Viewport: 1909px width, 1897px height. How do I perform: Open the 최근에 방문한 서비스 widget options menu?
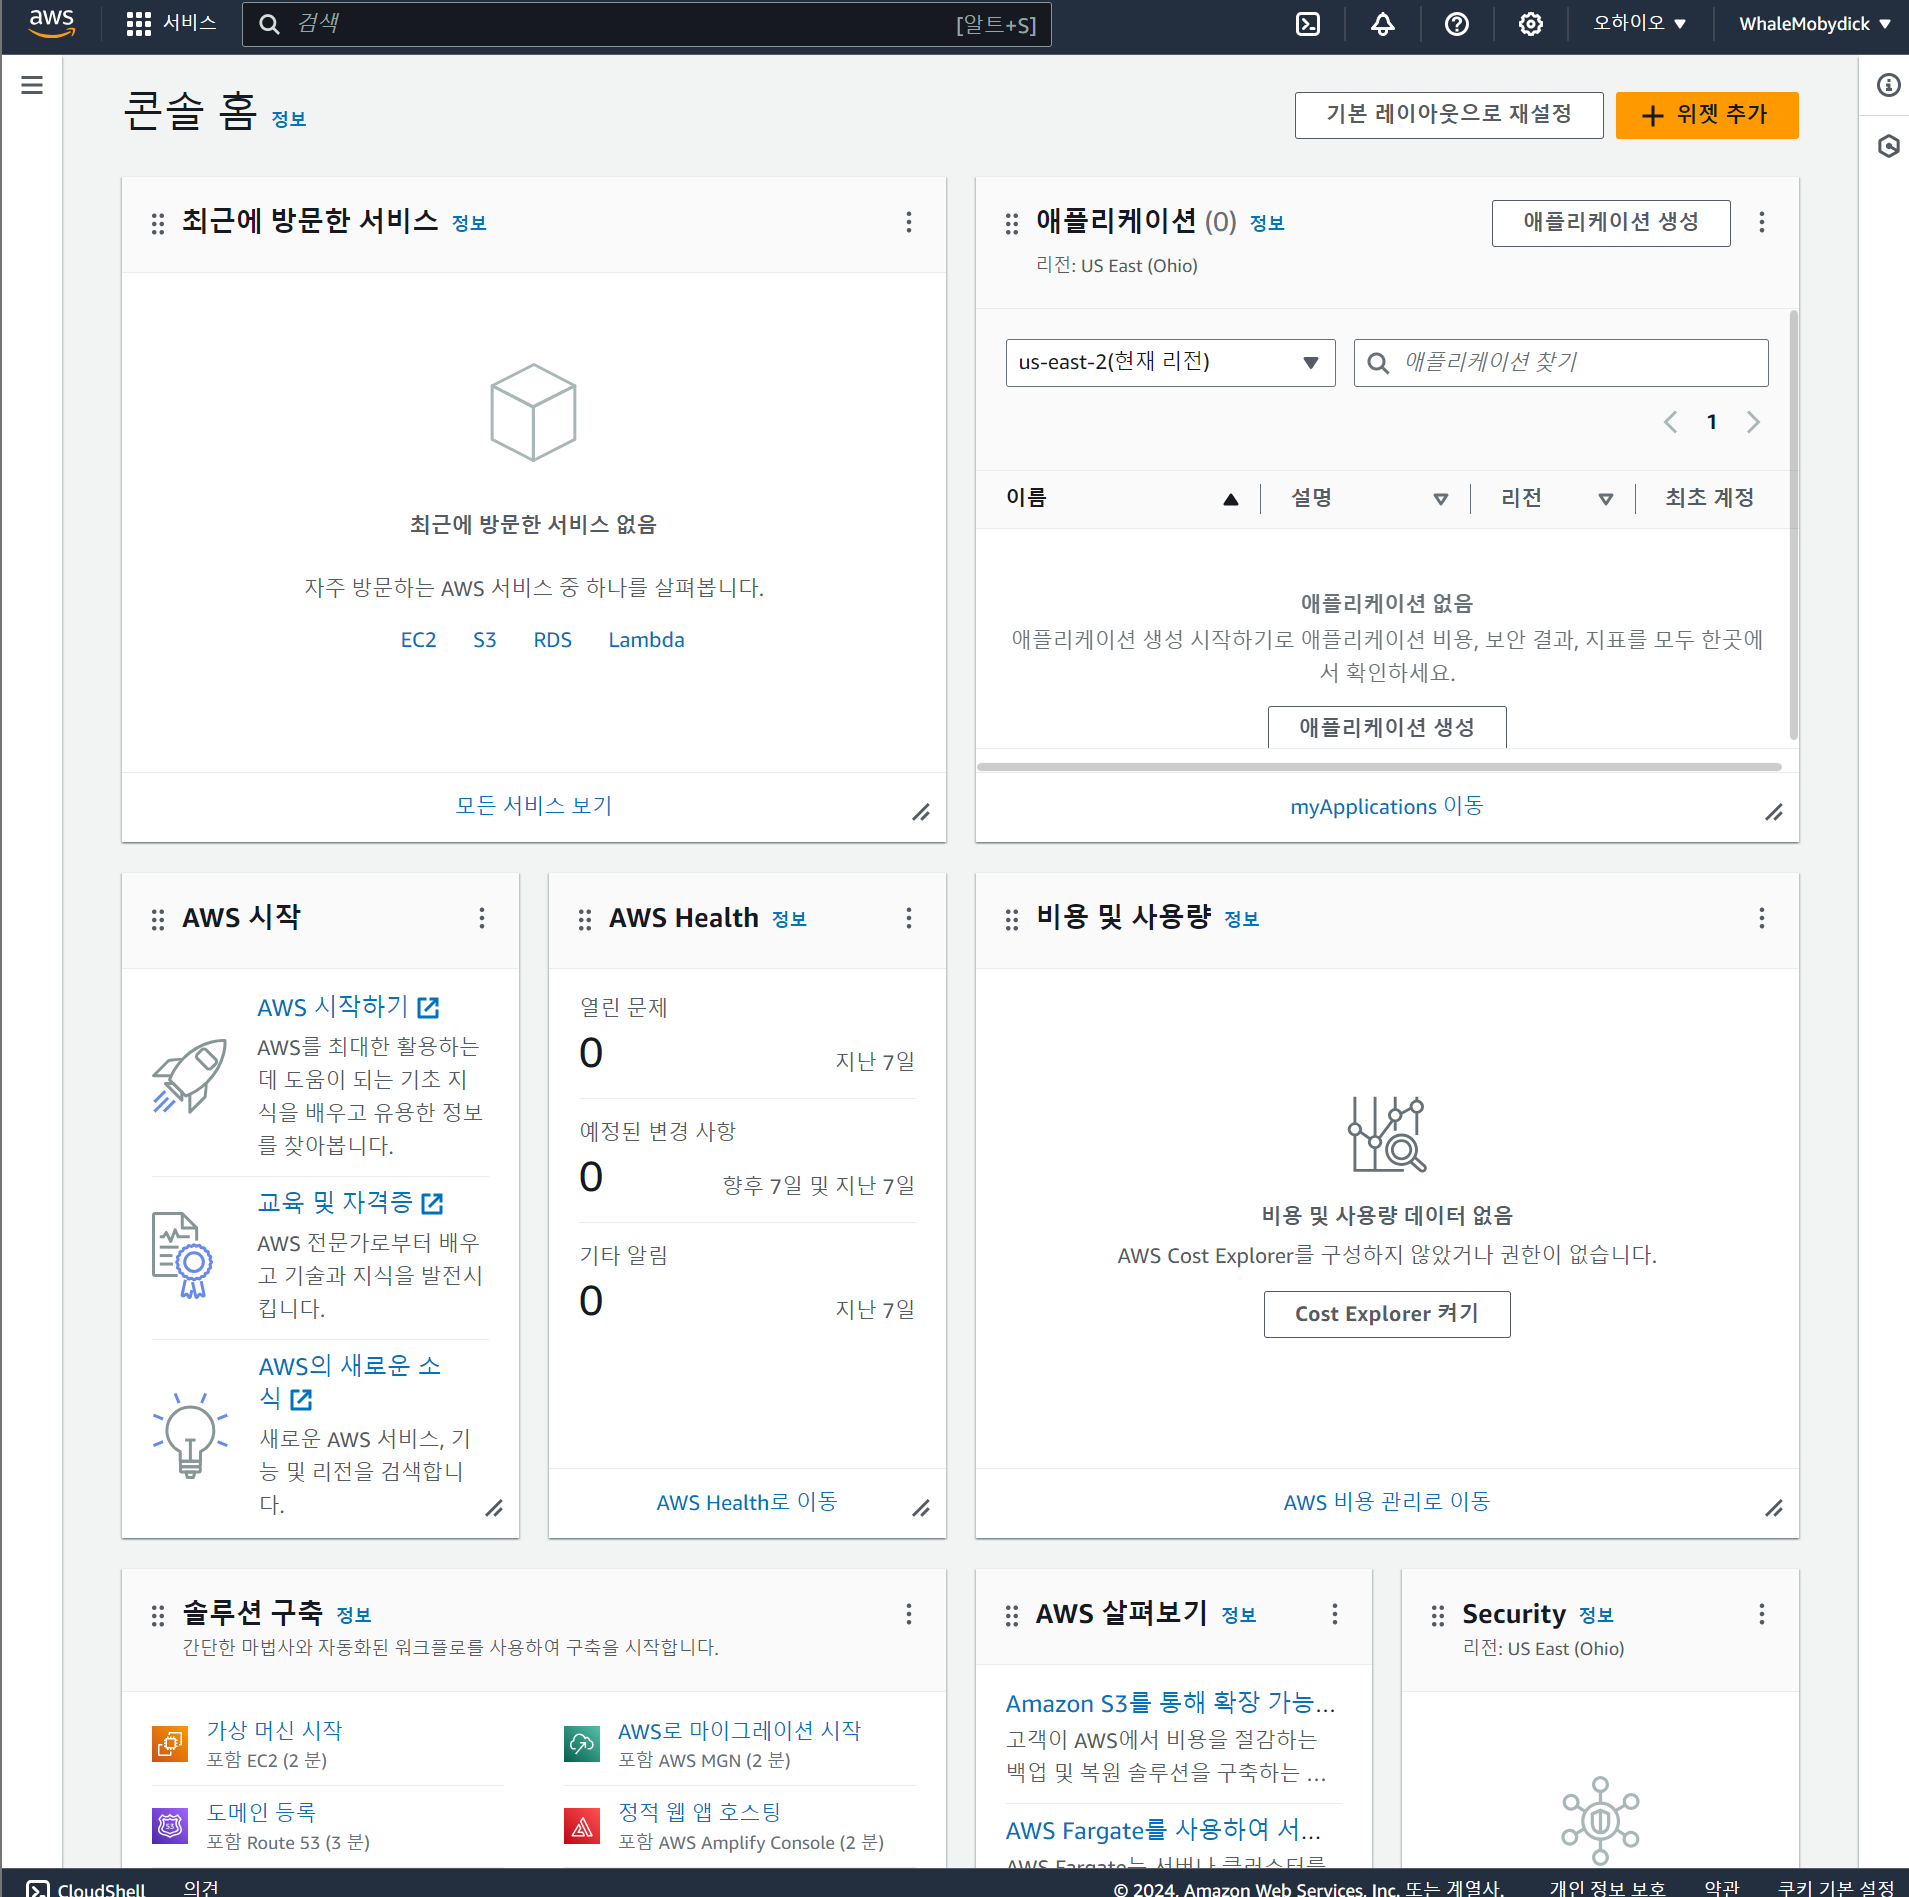pyautogui.click(x=909, y=222)
